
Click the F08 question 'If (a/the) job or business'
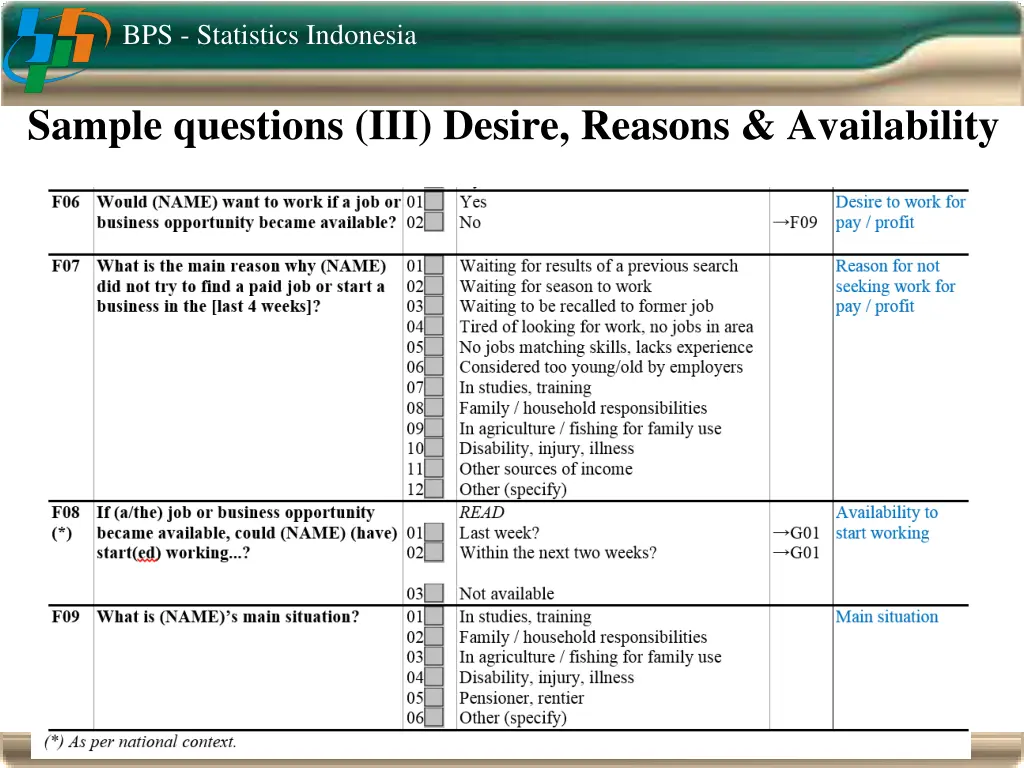[247, 533]
